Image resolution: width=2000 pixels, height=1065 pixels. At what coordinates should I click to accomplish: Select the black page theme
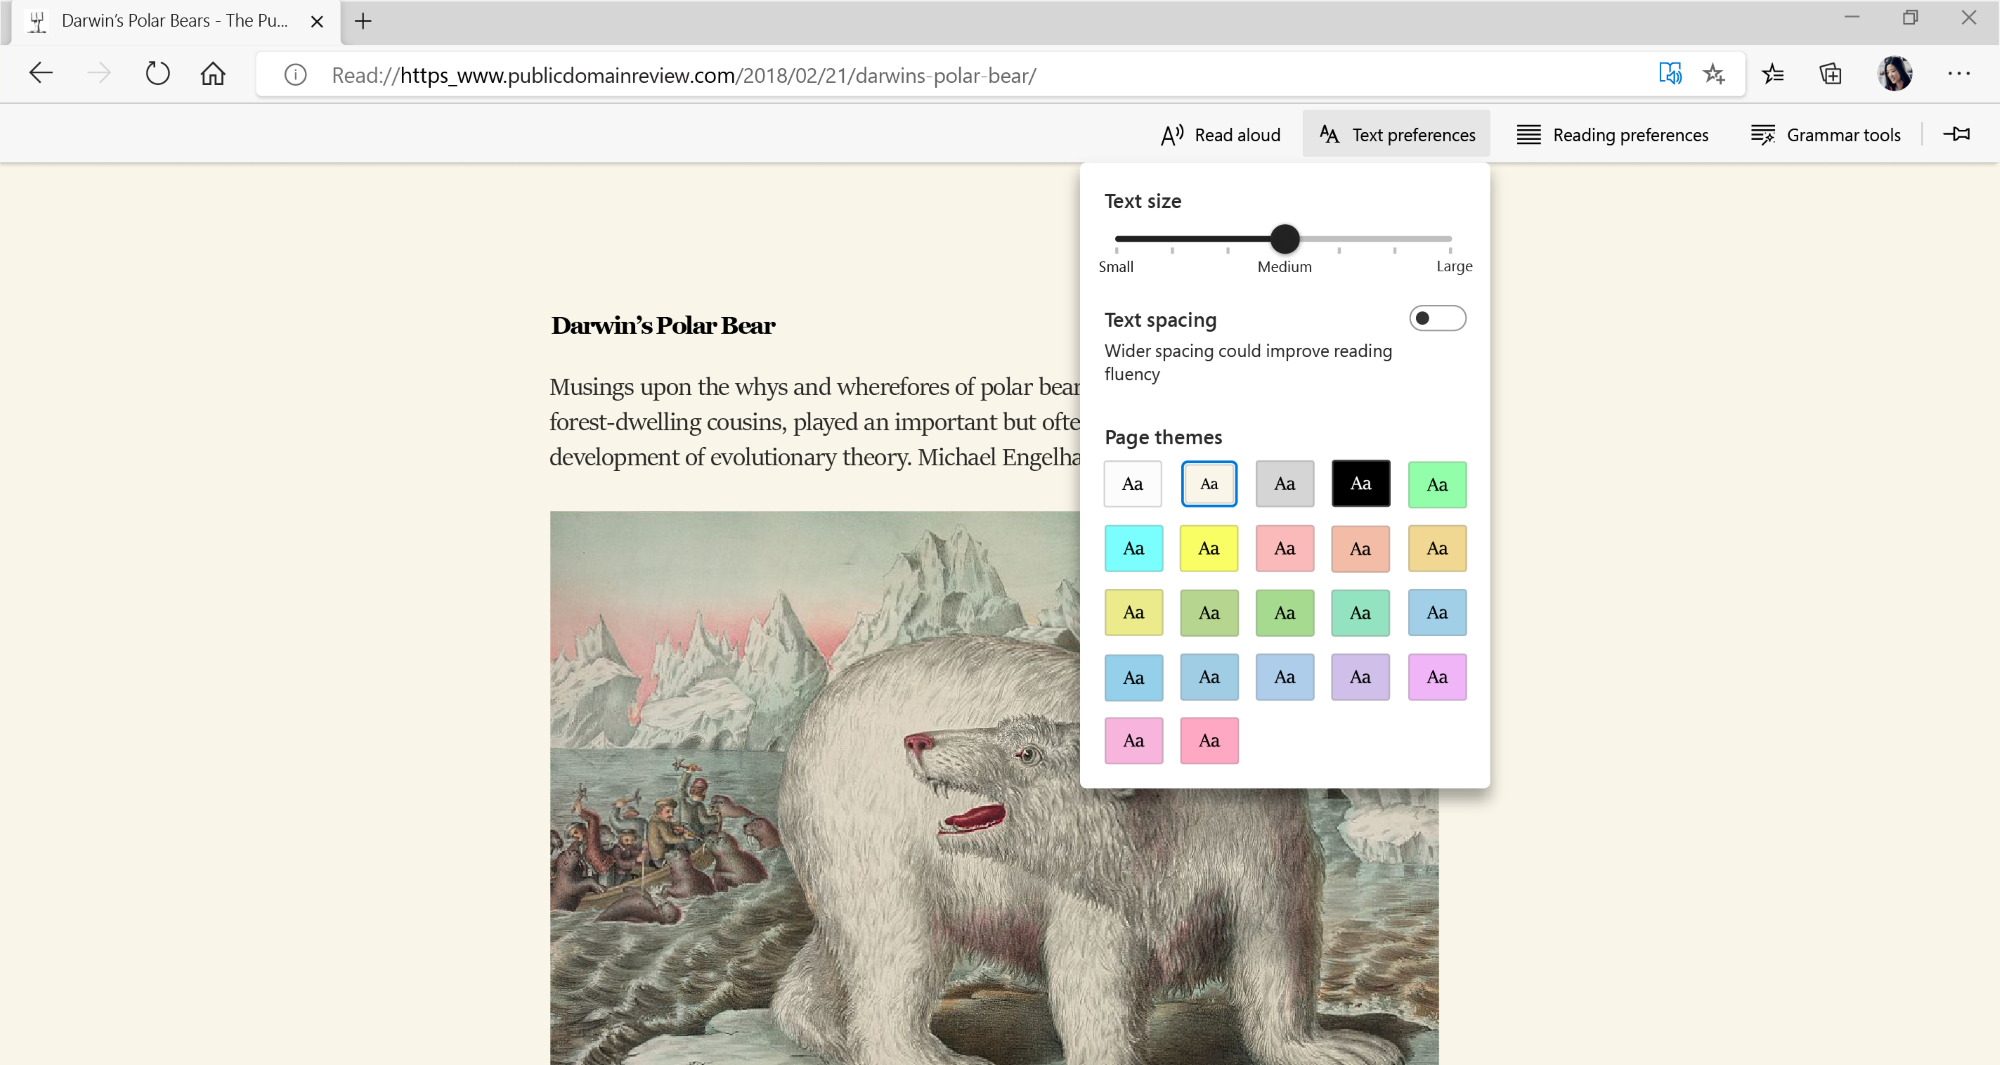1360,484
